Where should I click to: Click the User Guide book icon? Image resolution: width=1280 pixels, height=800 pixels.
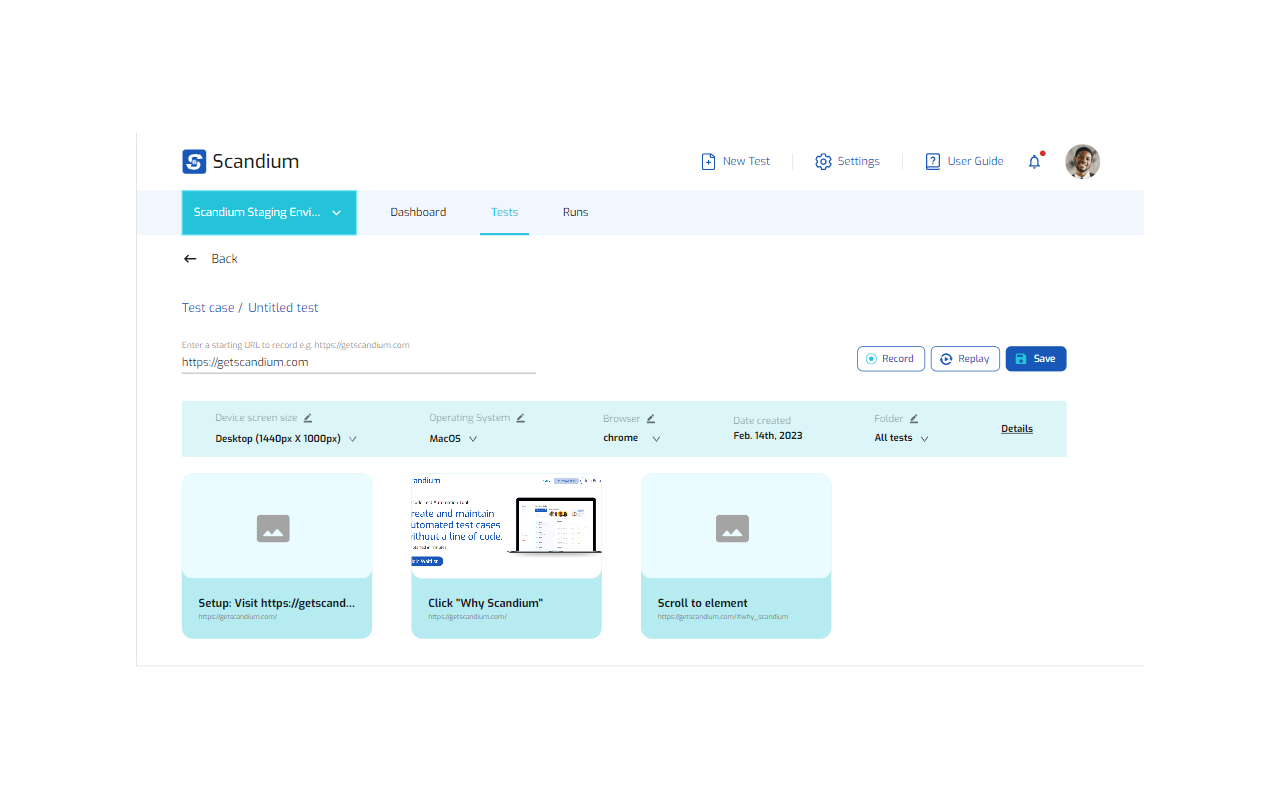coord(933,162)
